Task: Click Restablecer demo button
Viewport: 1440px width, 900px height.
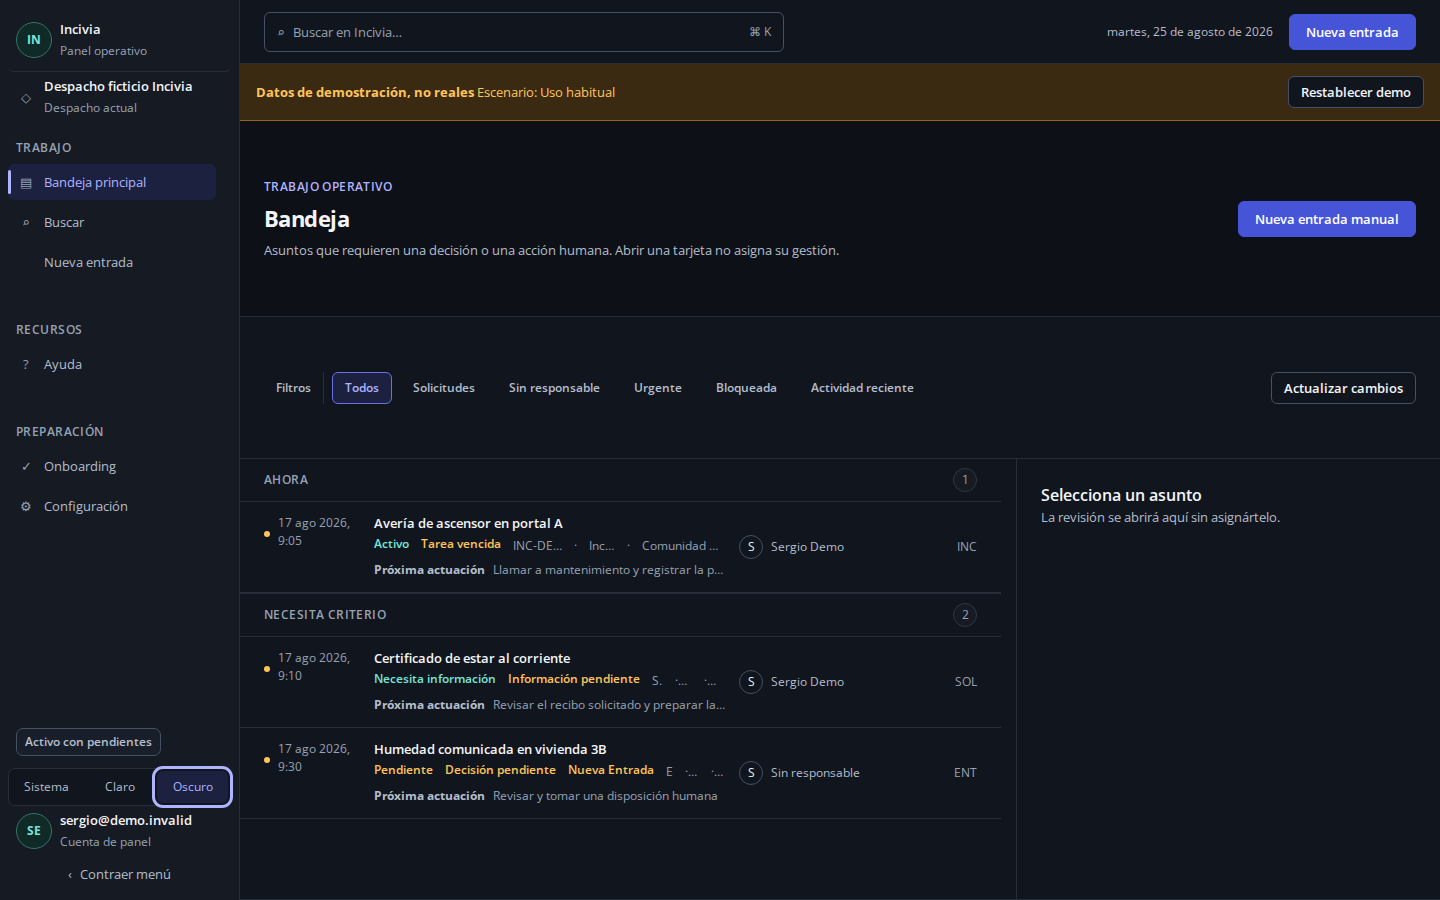Action: coord(1355,92)
